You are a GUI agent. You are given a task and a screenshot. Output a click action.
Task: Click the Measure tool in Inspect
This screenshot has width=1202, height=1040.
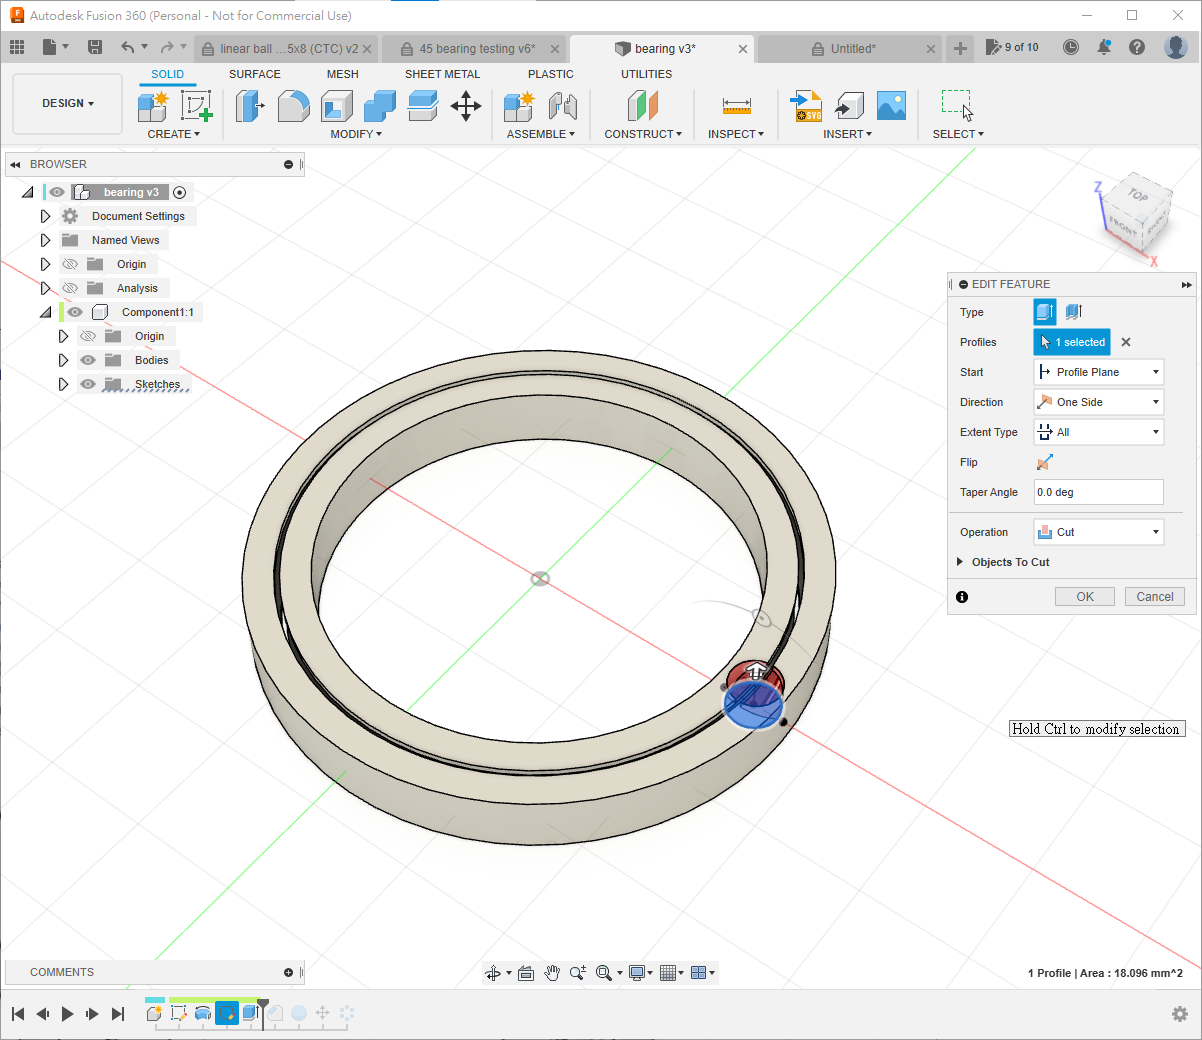click(736, 106)
